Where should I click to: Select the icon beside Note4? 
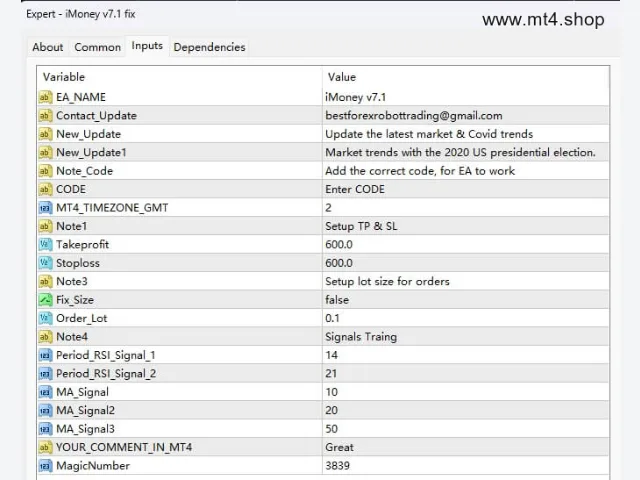click(45, 337)
